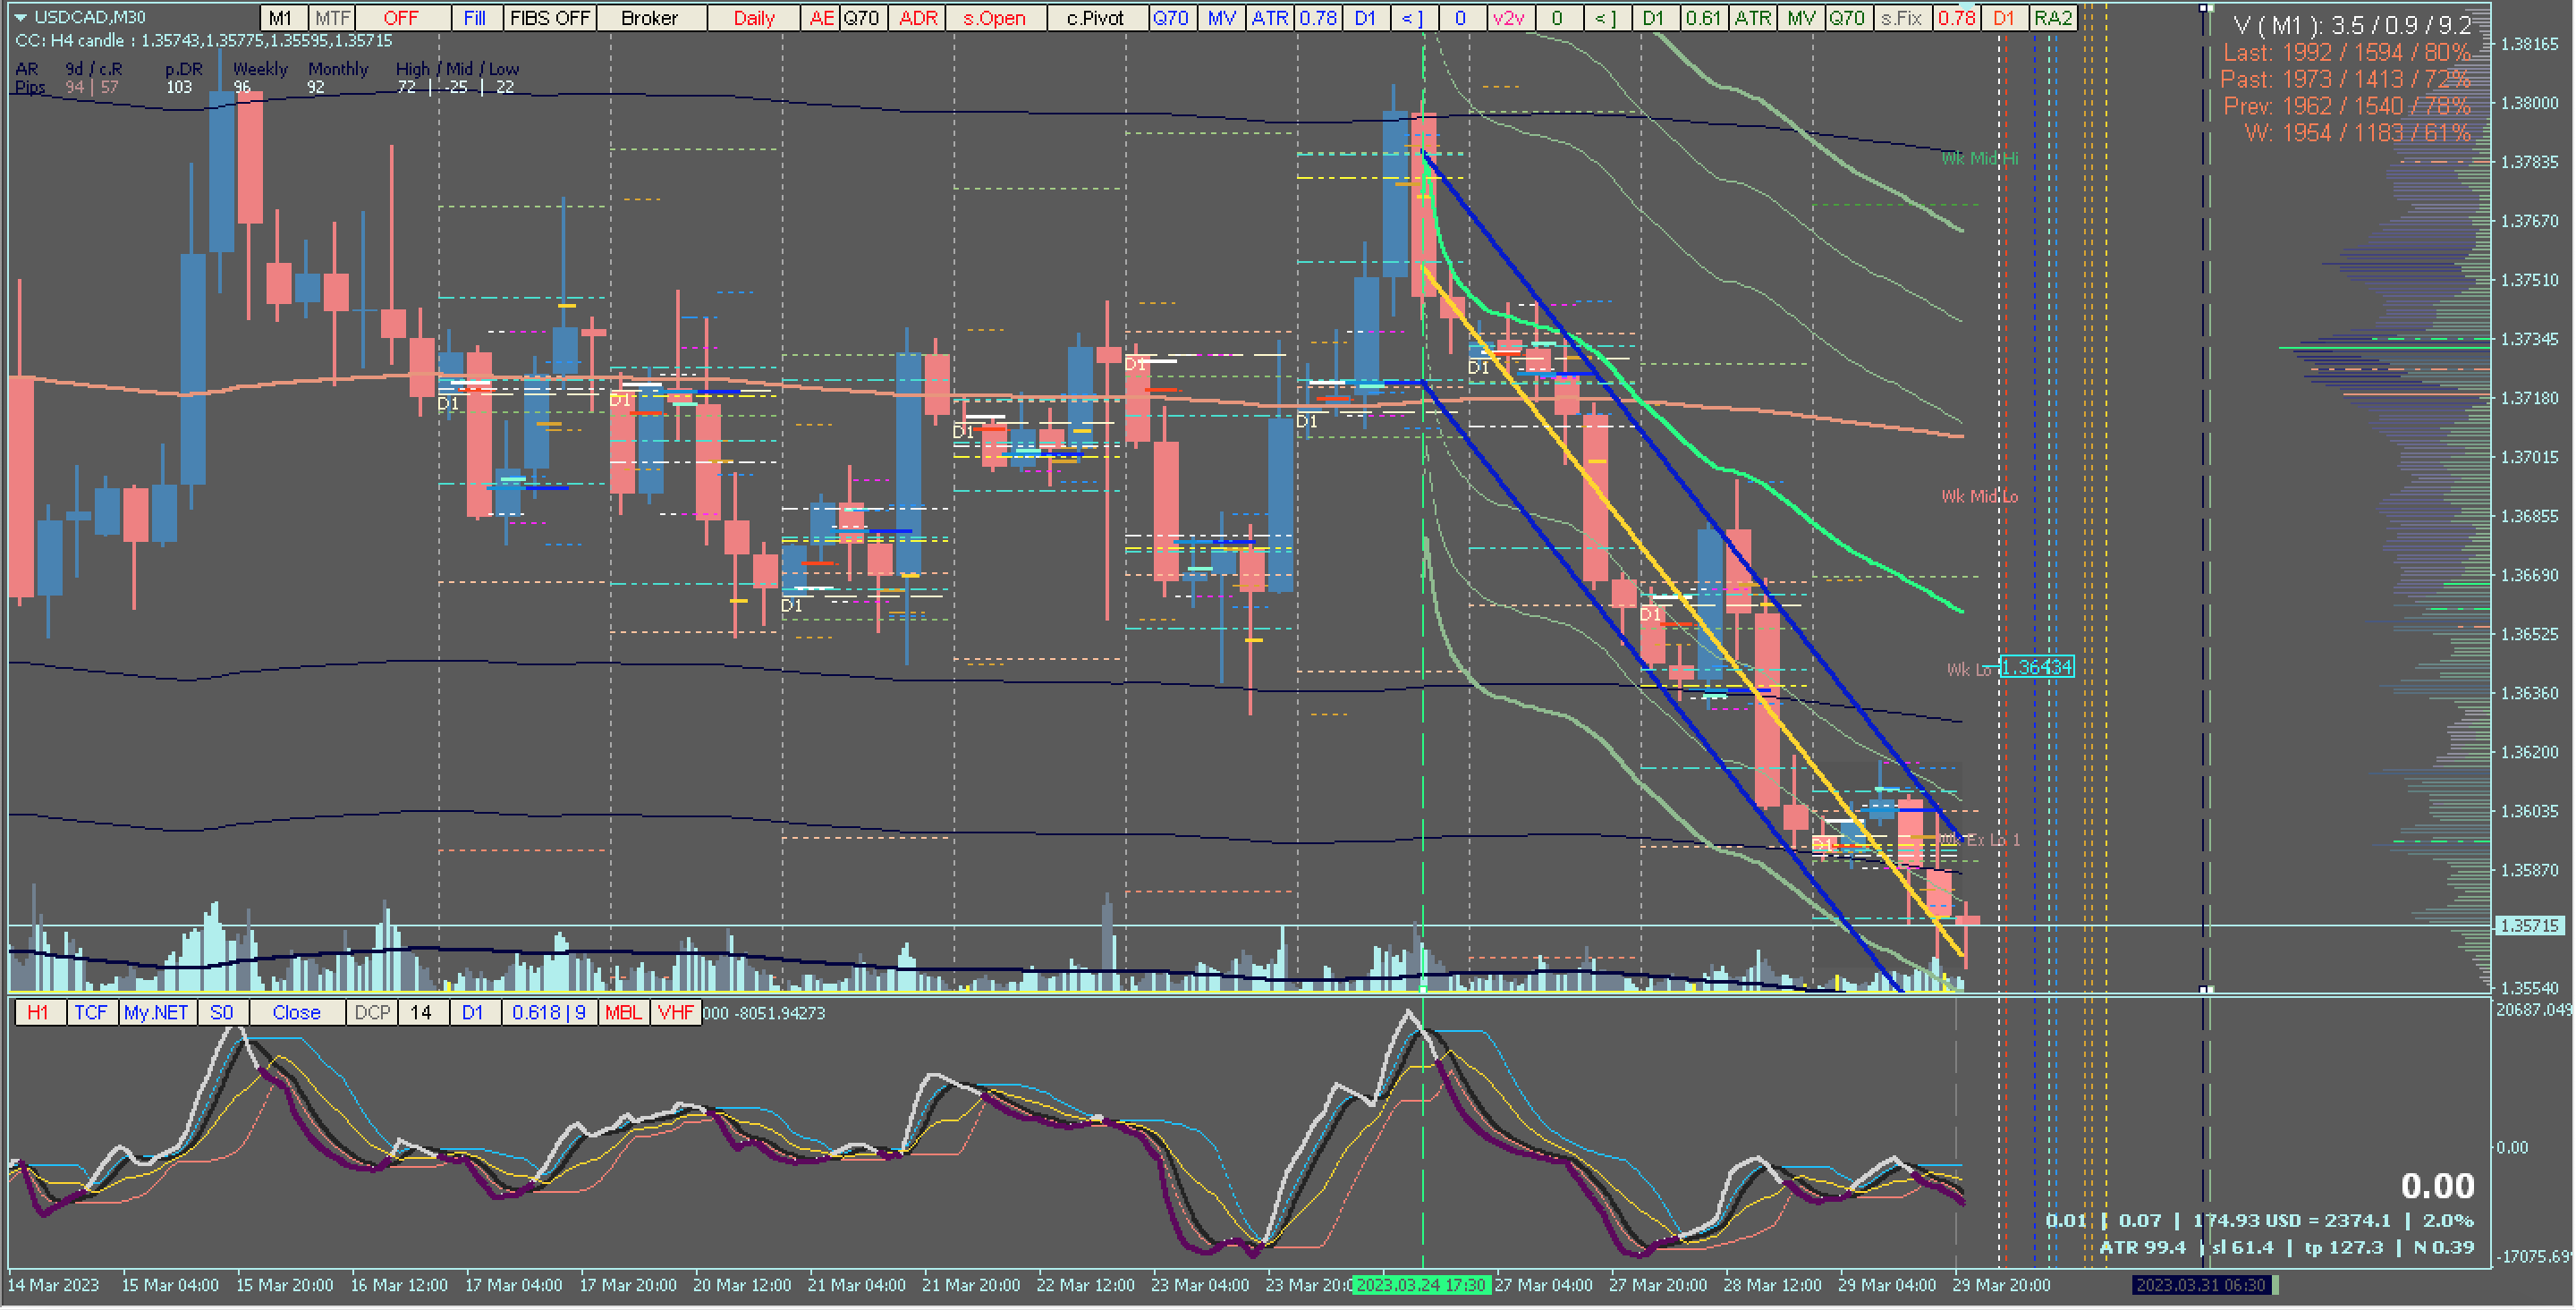Toggle the MTF button
The height and width of the screenshot is (1310, 2576).
pos(332,18)
